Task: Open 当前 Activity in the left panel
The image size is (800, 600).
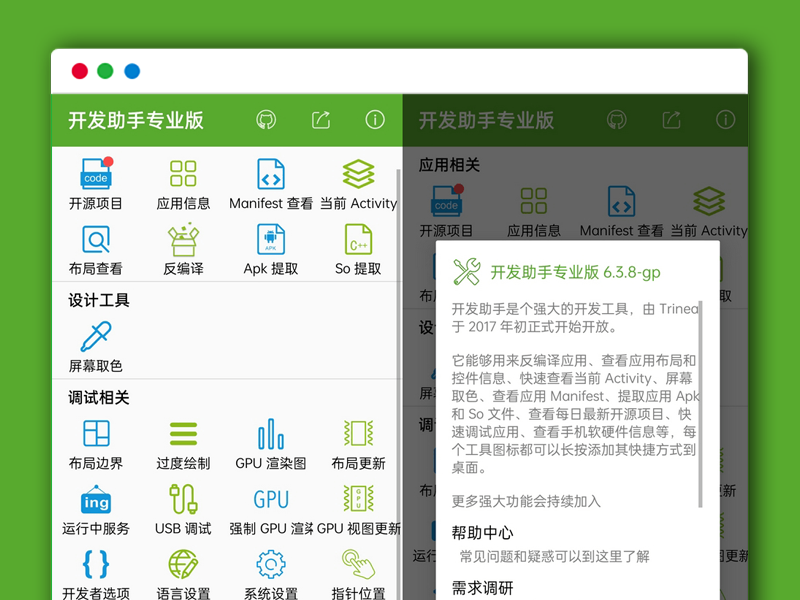Action: (358, 184)
